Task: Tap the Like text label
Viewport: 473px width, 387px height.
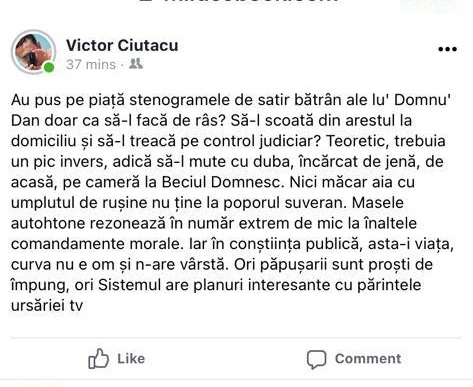Action: [x=131, y=359]
